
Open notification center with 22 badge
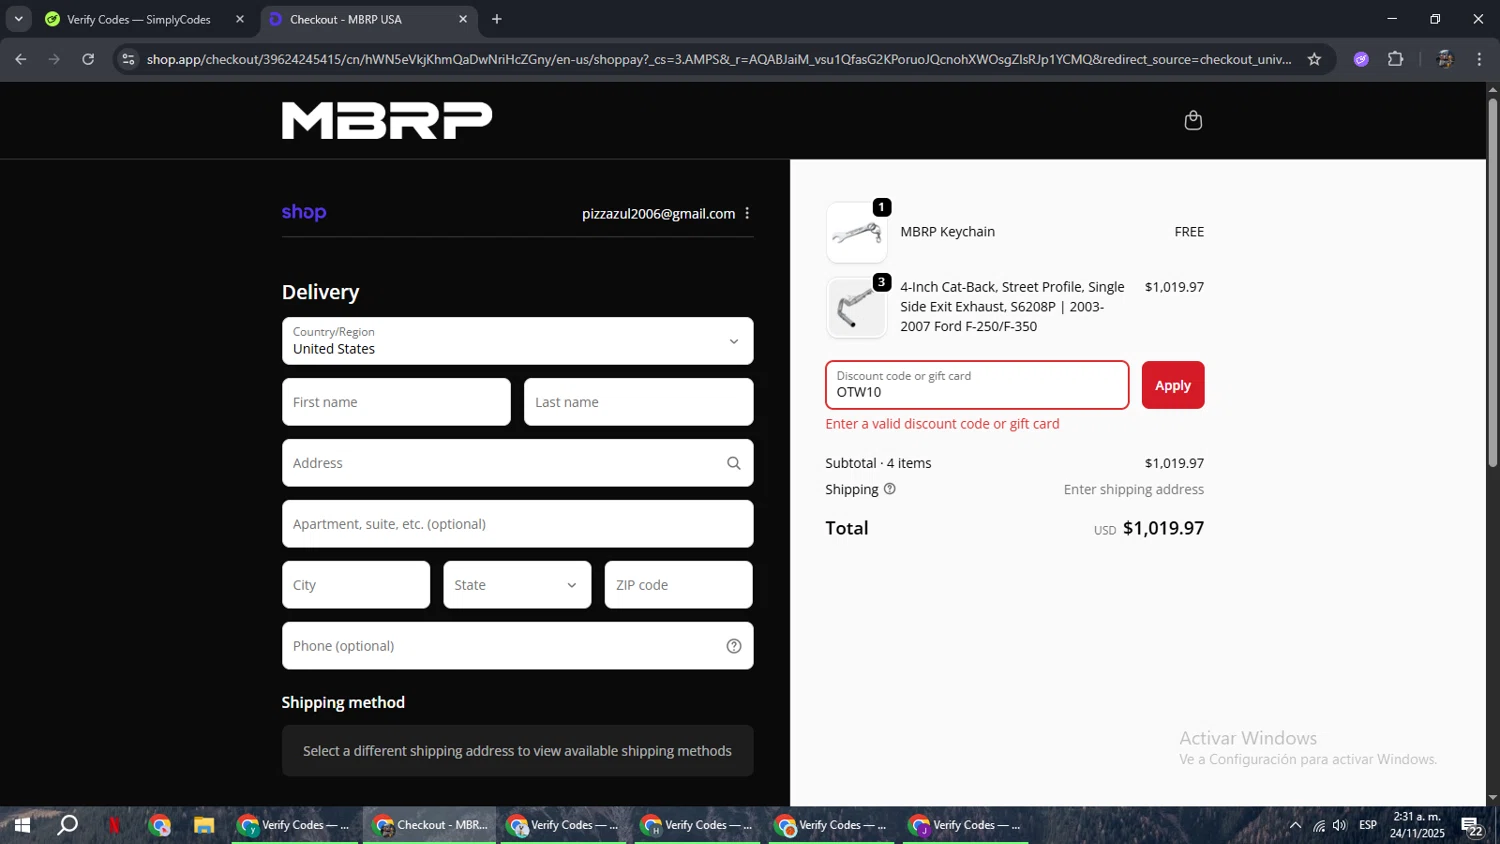1472,826
